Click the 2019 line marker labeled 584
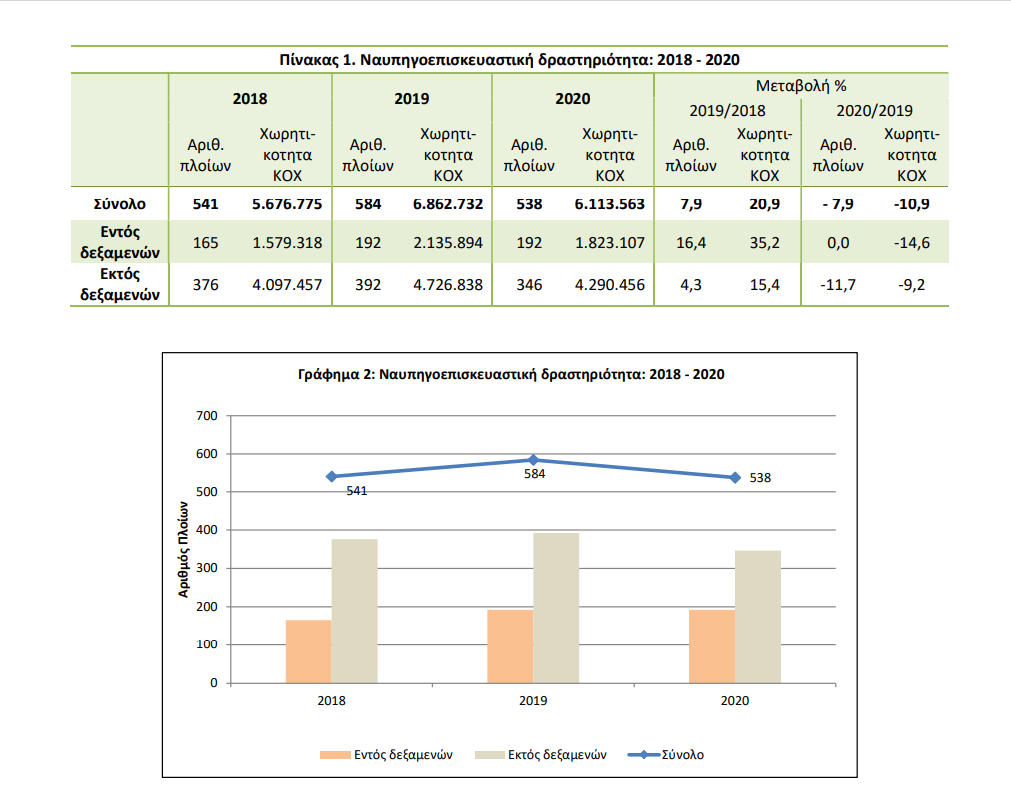 click(x=533, y=460)
